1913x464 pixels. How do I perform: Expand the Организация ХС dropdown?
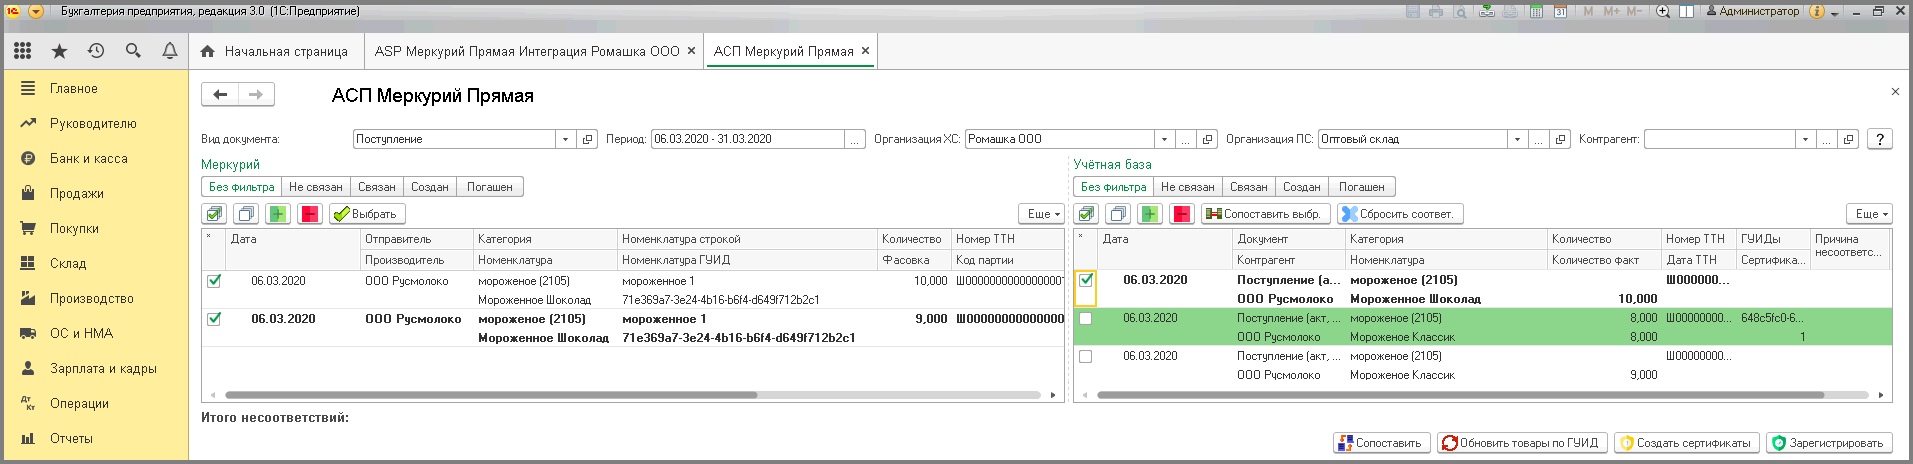[x=1164, y=139]
